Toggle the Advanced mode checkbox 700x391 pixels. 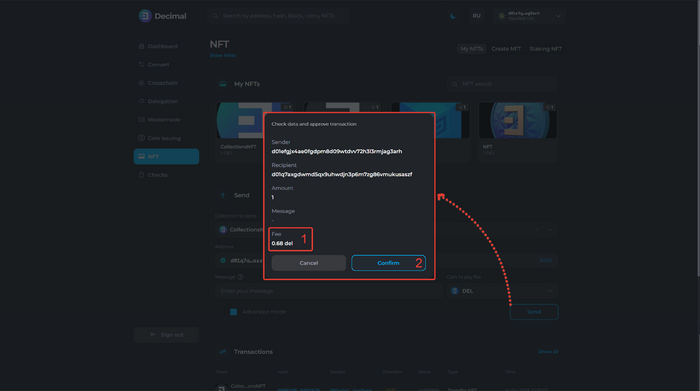(x=233, y=312)
